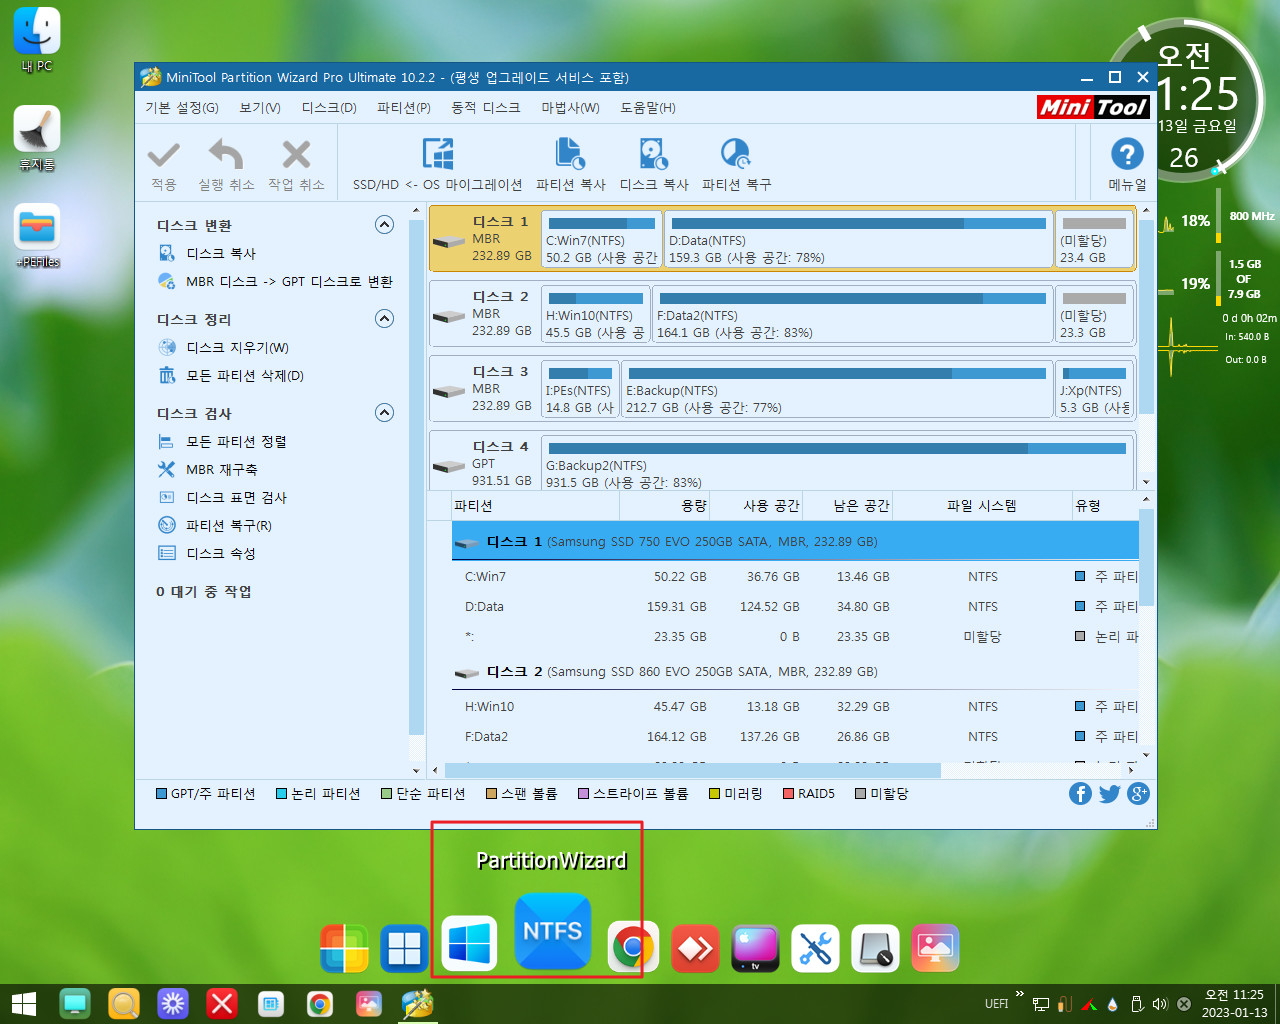Open the picture viewer dock icon

point(935,948)
